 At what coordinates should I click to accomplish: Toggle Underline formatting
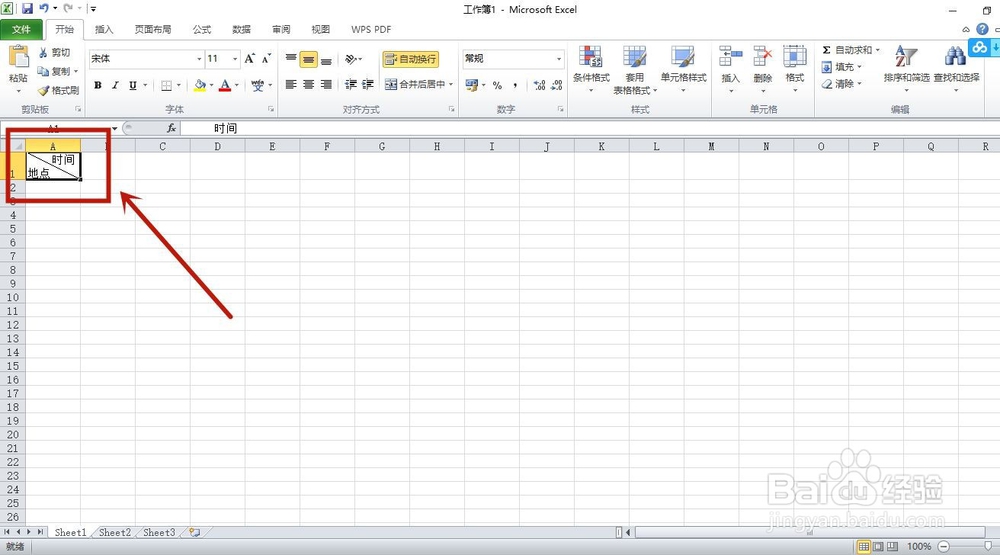[132, 85]
